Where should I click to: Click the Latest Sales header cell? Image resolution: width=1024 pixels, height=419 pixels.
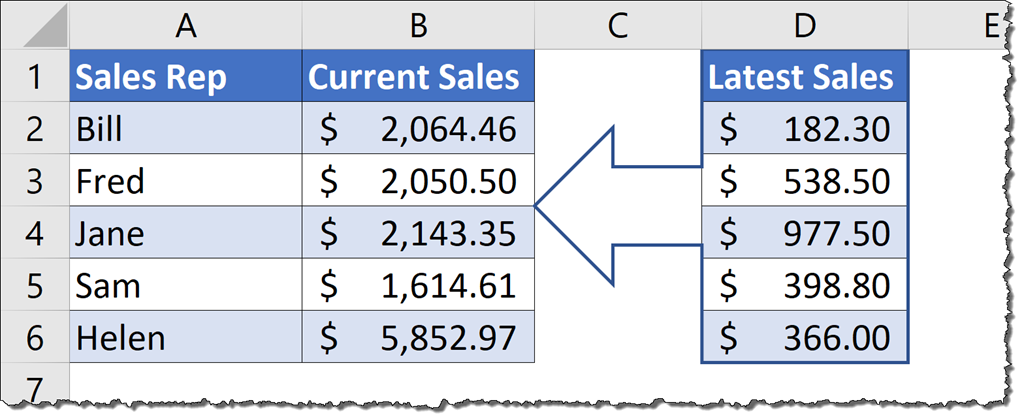pyautogui.click(x=805, y=77)
